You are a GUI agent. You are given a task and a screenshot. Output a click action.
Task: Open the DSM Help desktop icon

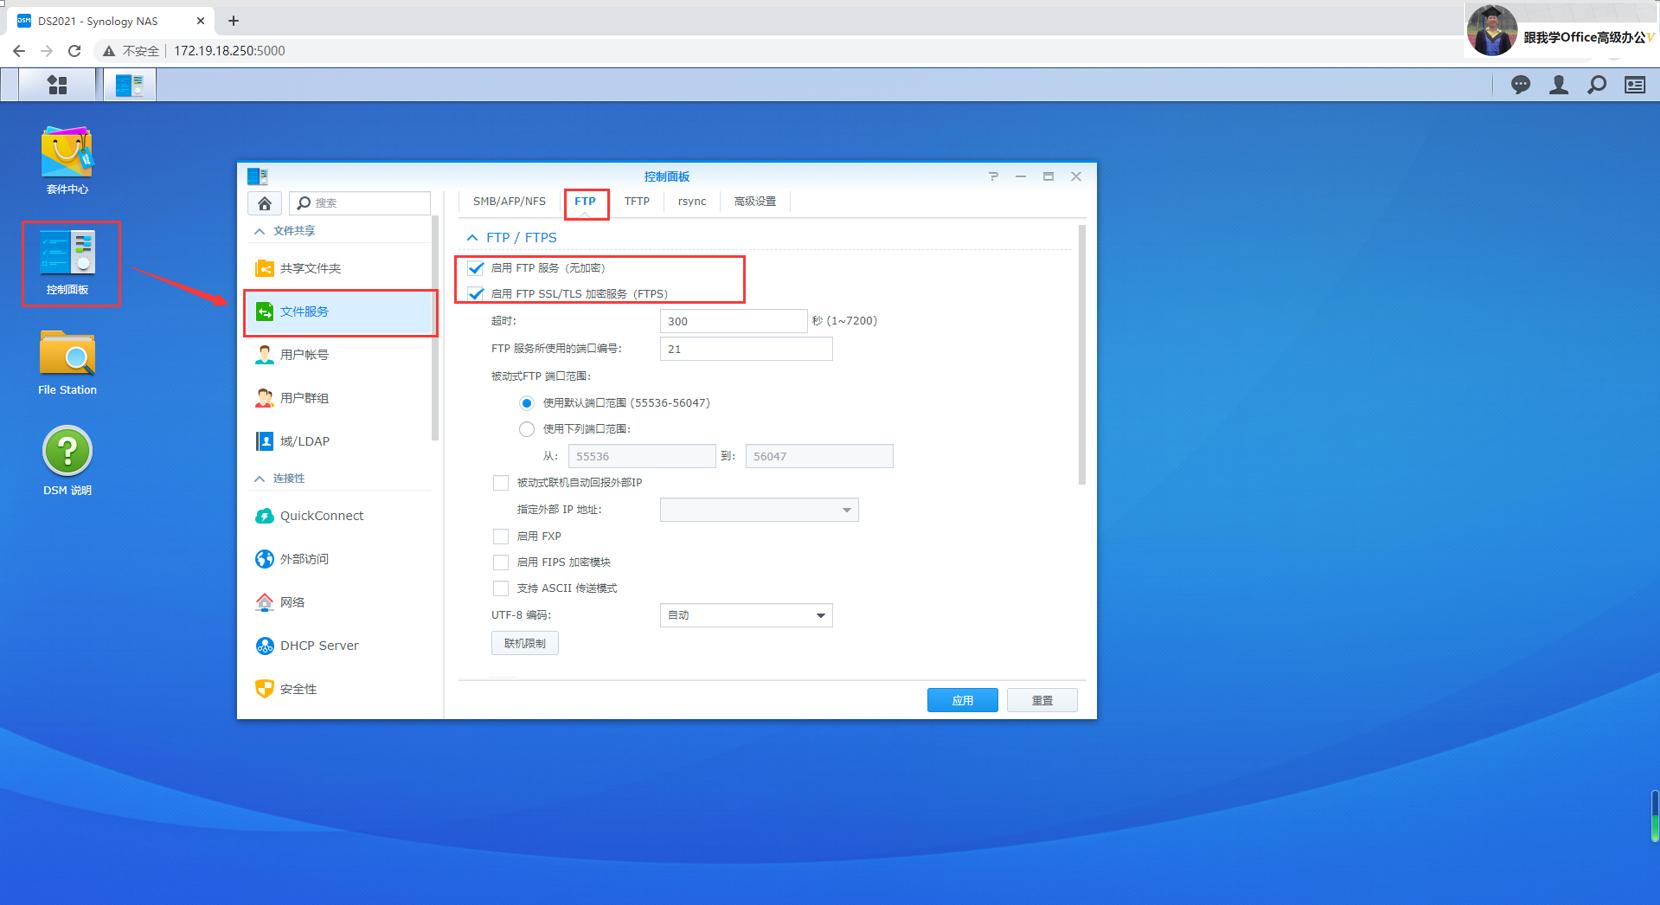coord(67,461)
